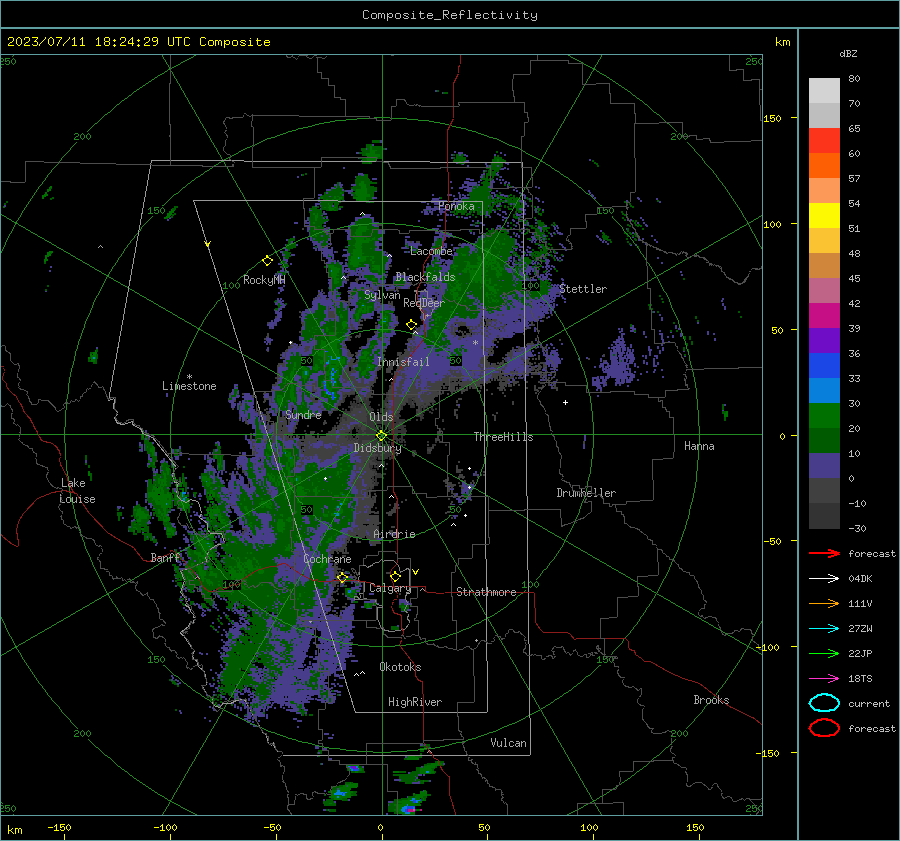Click the white plus marker west of Hanna

[565, 402]
